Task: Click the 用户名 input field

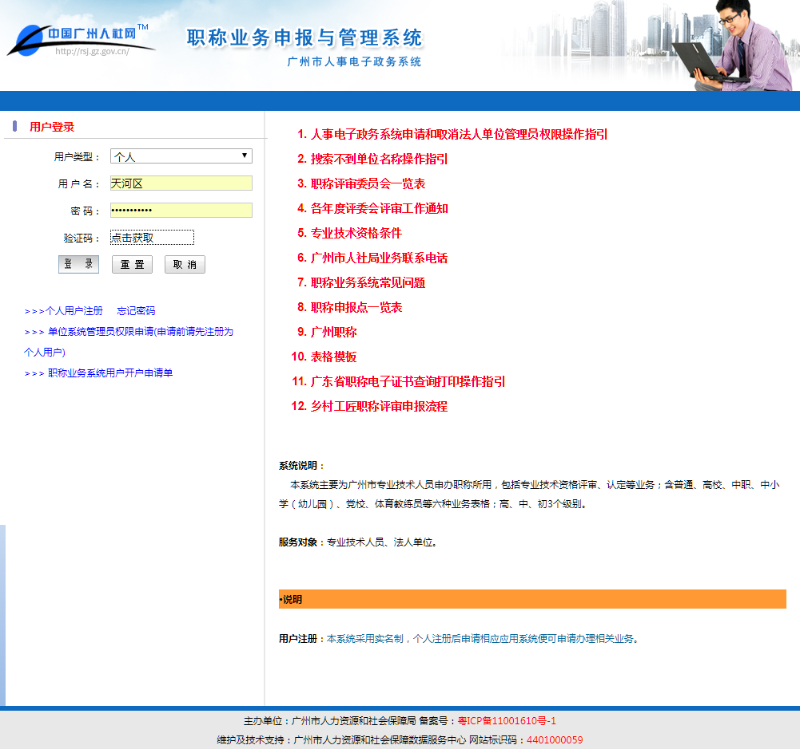Action: pyautogui.click(x=180, y=183)
